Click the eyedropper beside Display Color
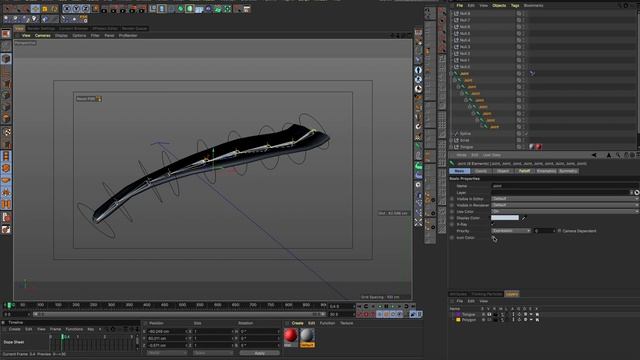640x360 pixels. click(524, 218)
